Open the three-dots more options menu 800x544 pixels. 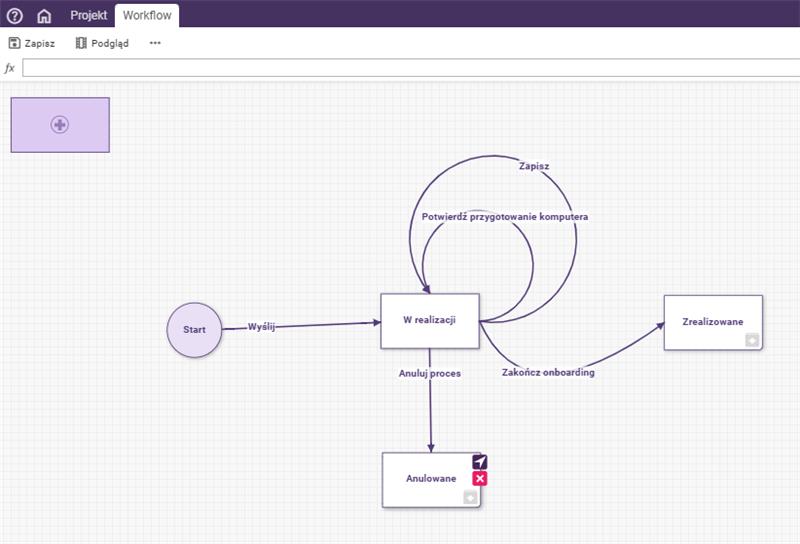[155, 43]
